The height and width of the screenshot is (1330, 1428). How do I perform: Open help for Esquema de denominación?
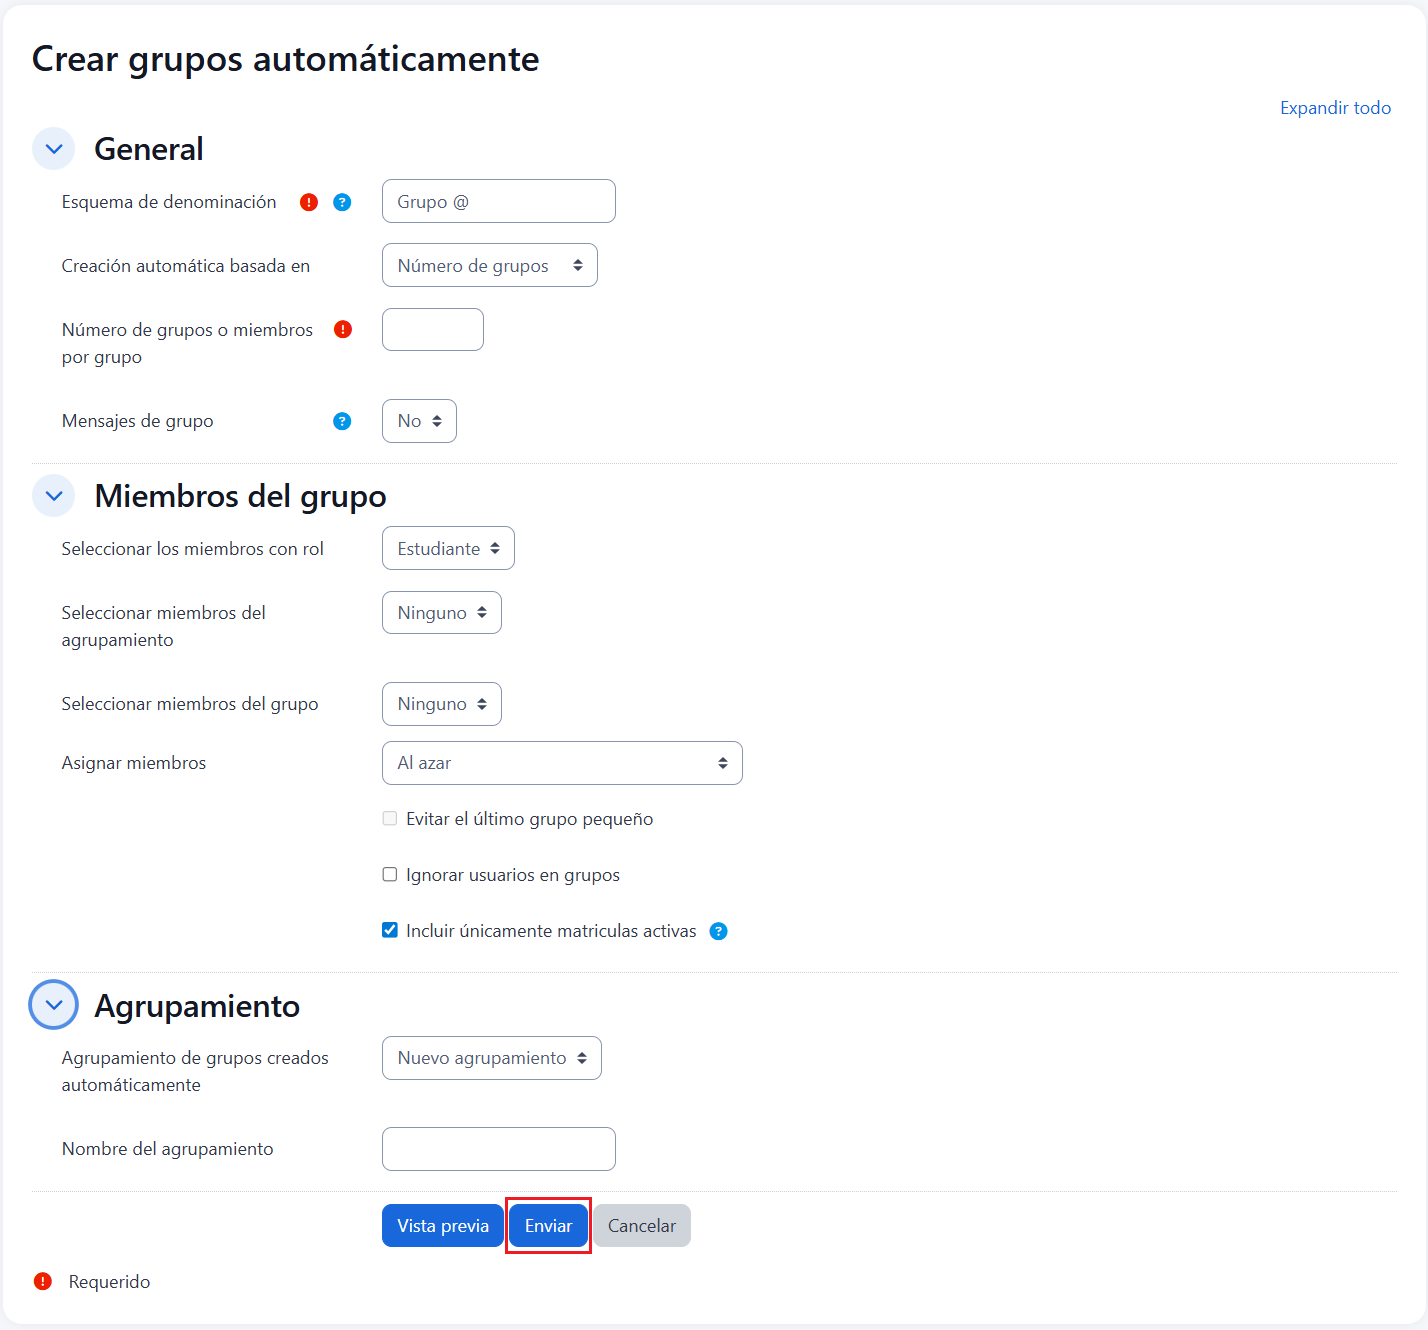tap(342, 202)
